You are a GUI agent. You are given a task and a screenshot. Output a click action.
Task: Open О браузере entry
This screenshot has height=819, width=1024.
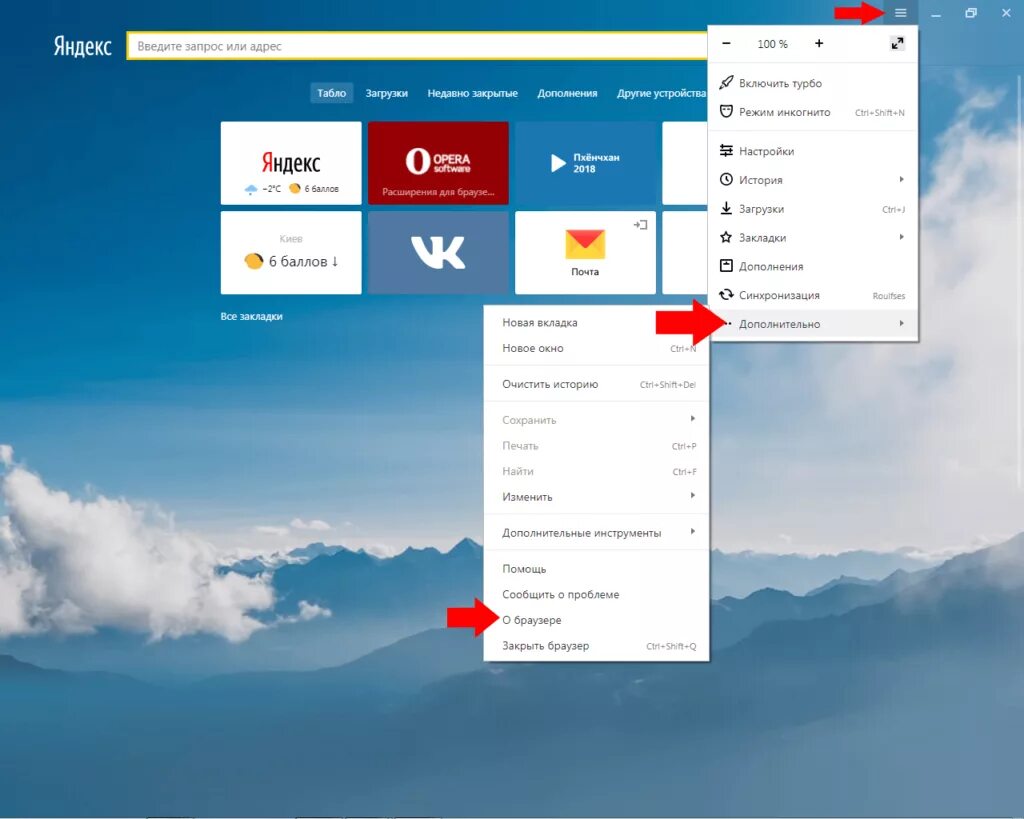pos(596,620)
